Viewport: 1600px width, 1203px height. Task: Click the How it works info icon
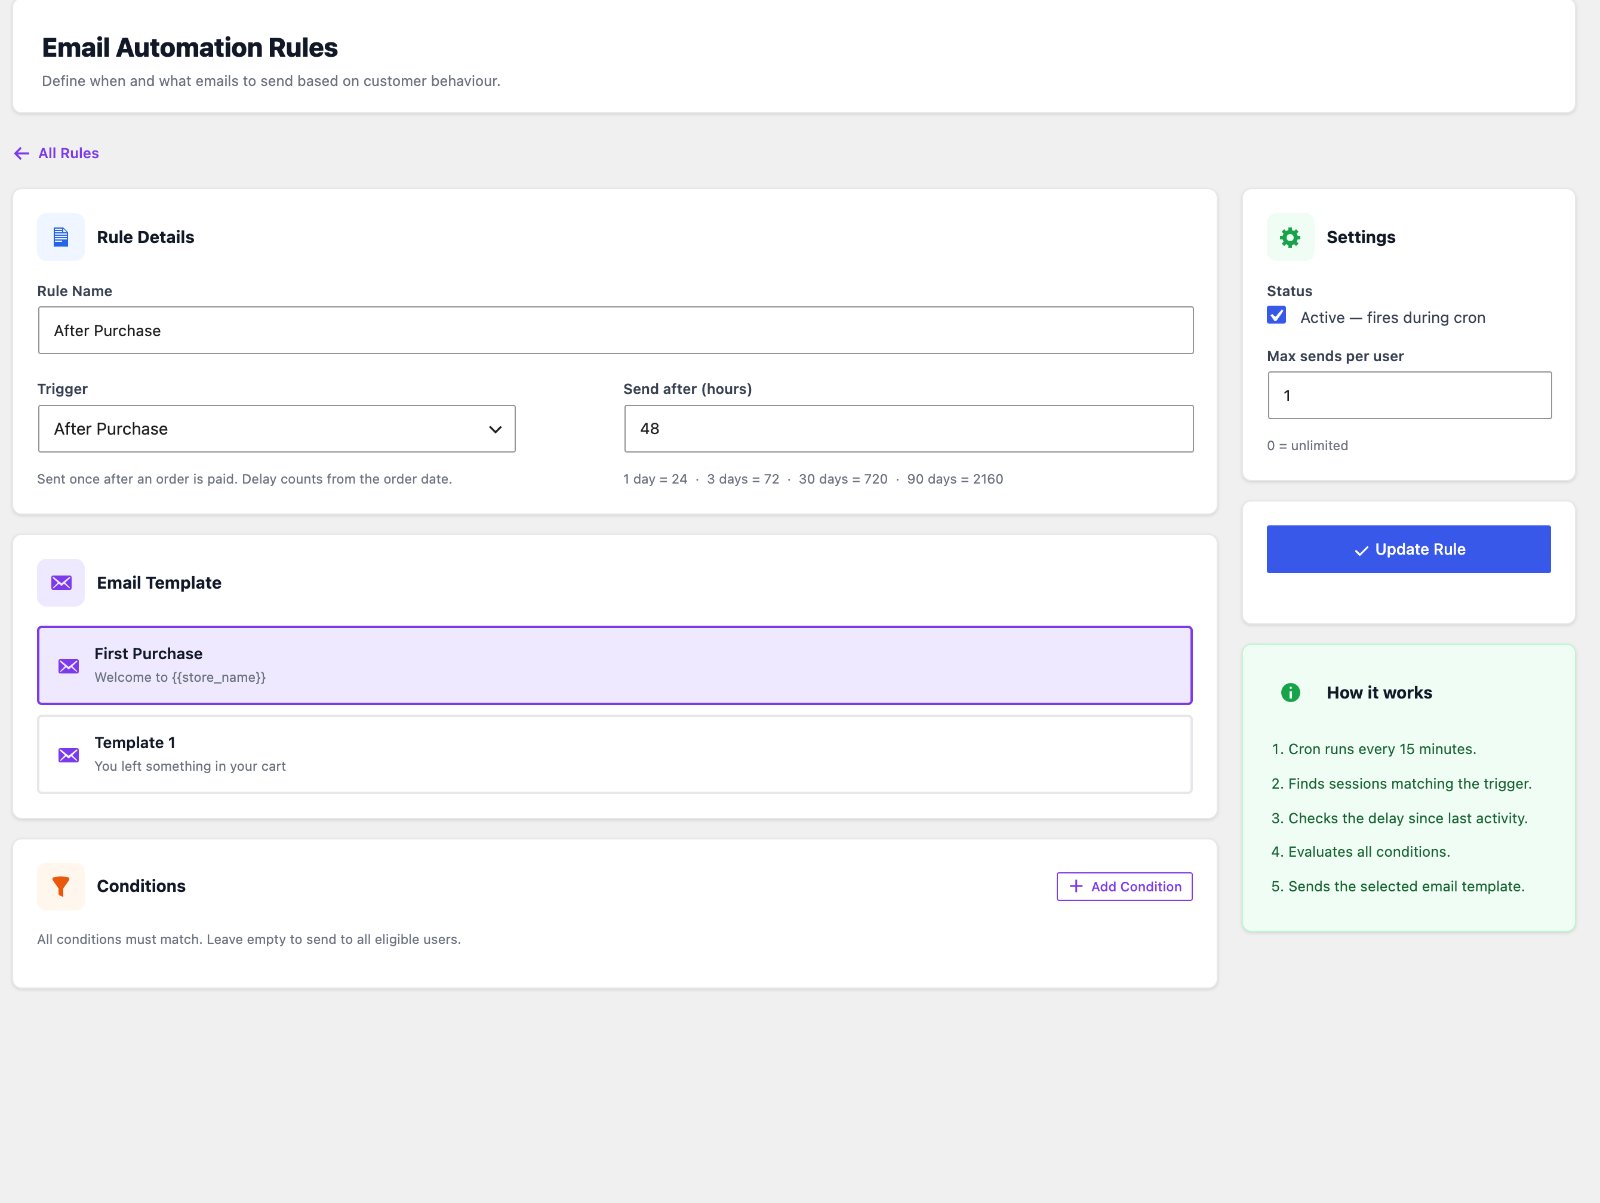[1290, 692]
